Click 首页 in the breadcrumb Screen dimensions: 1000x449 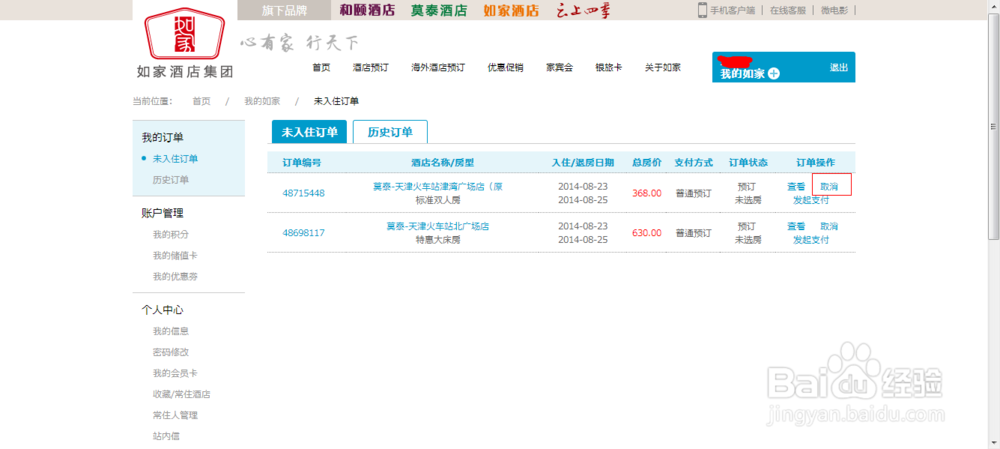click(202, 101)
